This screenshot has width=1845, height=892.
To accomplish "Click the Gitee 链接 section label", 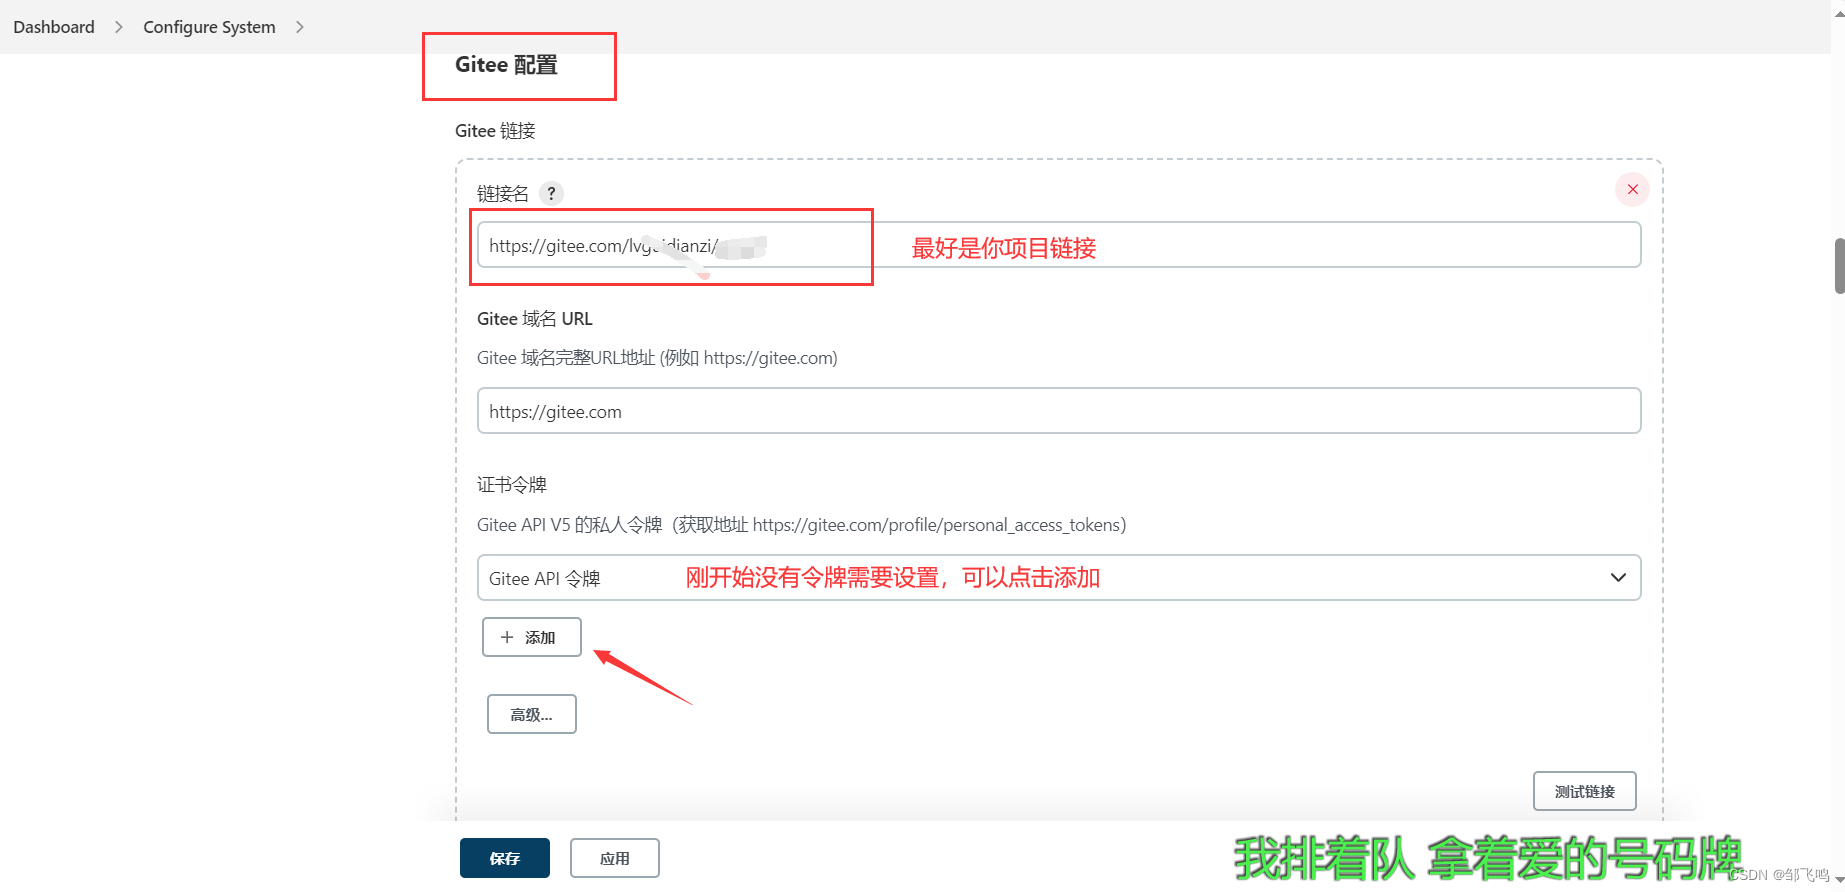I will click(x=495, y=131).
